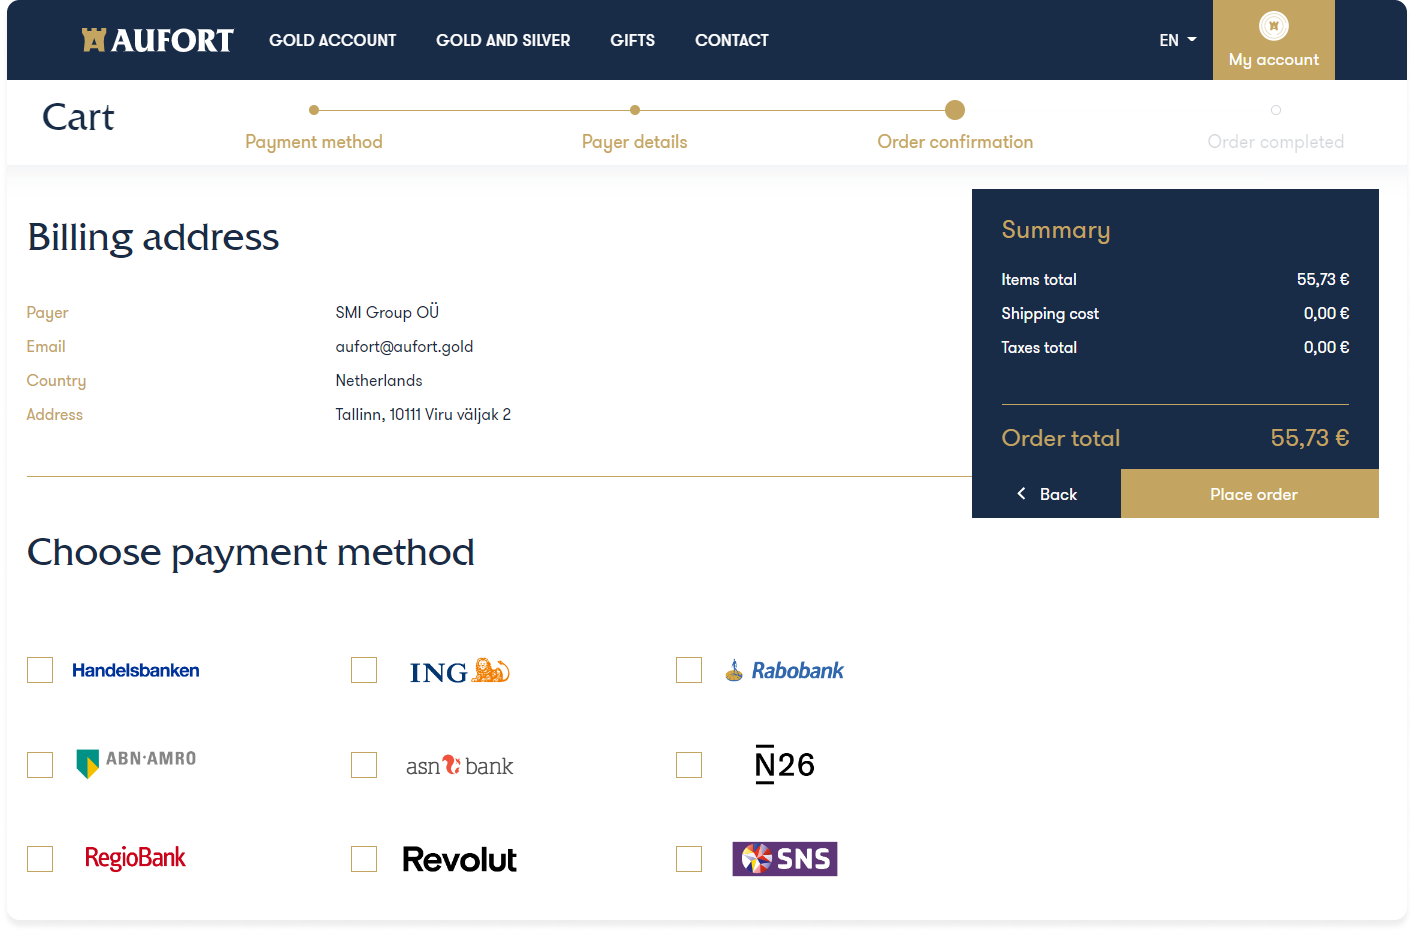Click the Aufort logo in header
This screenshot has height=933, width=1414.
(x=157, y=40)
